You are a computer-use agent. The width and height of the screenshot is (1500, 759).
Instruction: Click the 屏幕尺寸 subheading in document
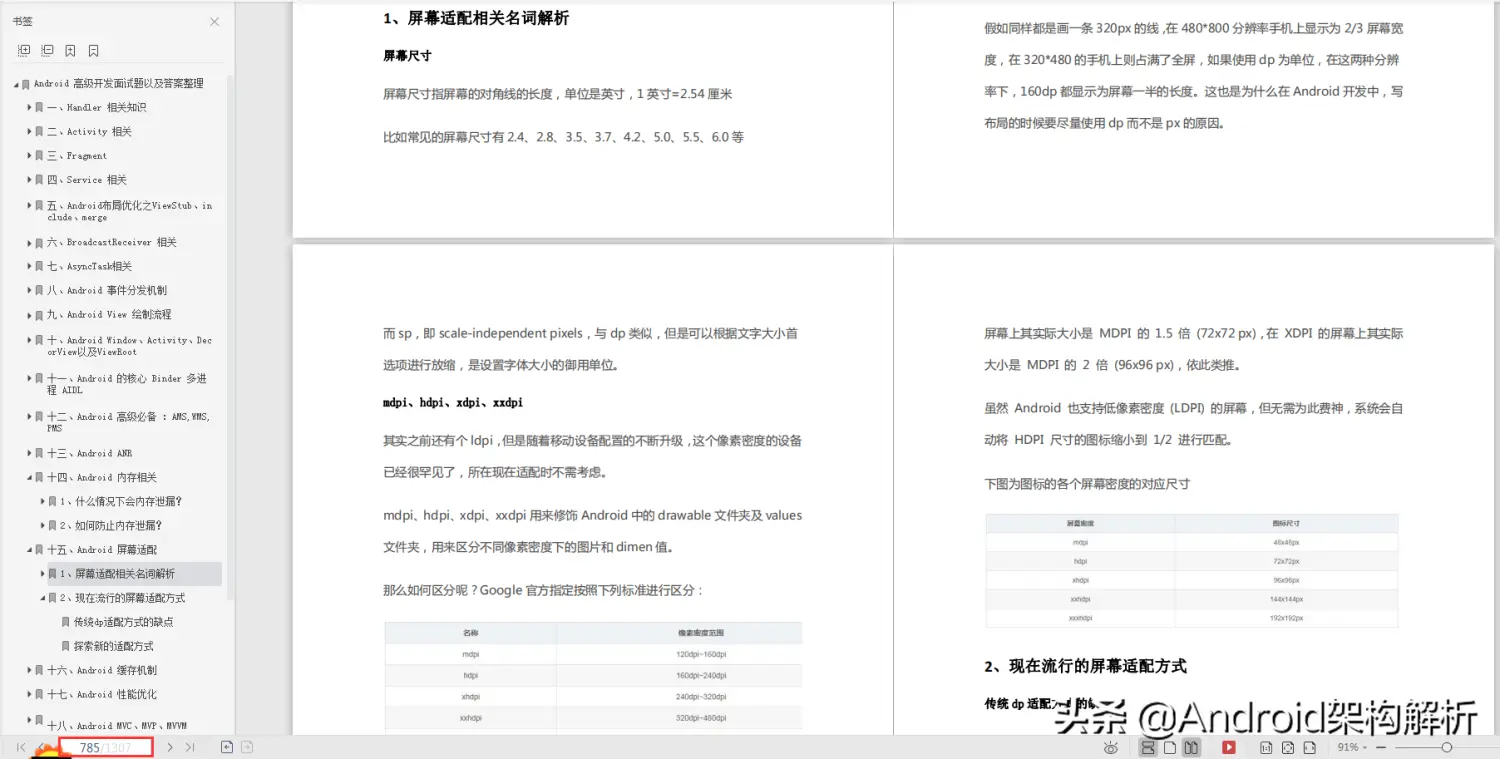[x=407, y=56]
